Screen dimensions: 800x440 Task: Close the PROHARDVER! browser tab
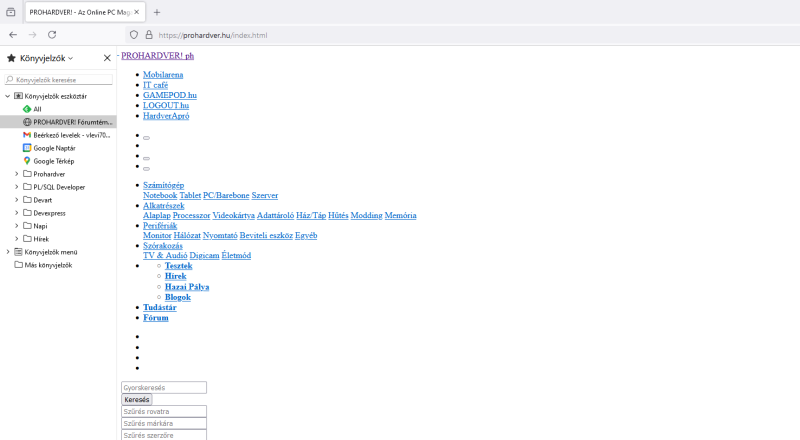click(136, 12)
